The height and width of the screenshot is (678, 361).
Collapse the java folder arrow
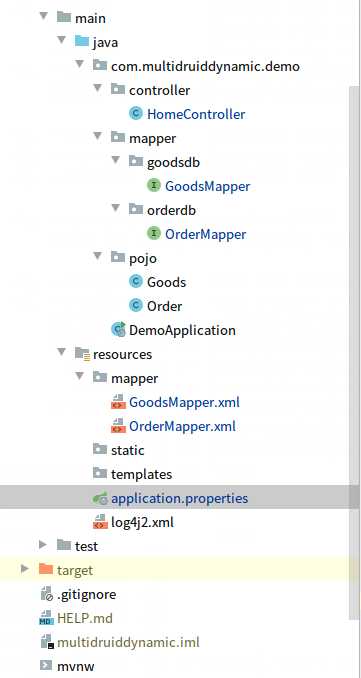point(61,40)
